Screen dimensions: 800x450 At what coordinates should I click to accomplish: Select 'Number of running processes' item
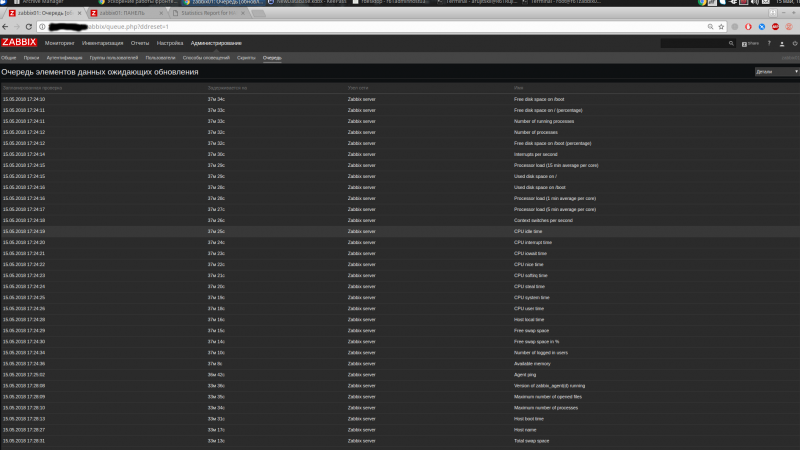point(544,121)
